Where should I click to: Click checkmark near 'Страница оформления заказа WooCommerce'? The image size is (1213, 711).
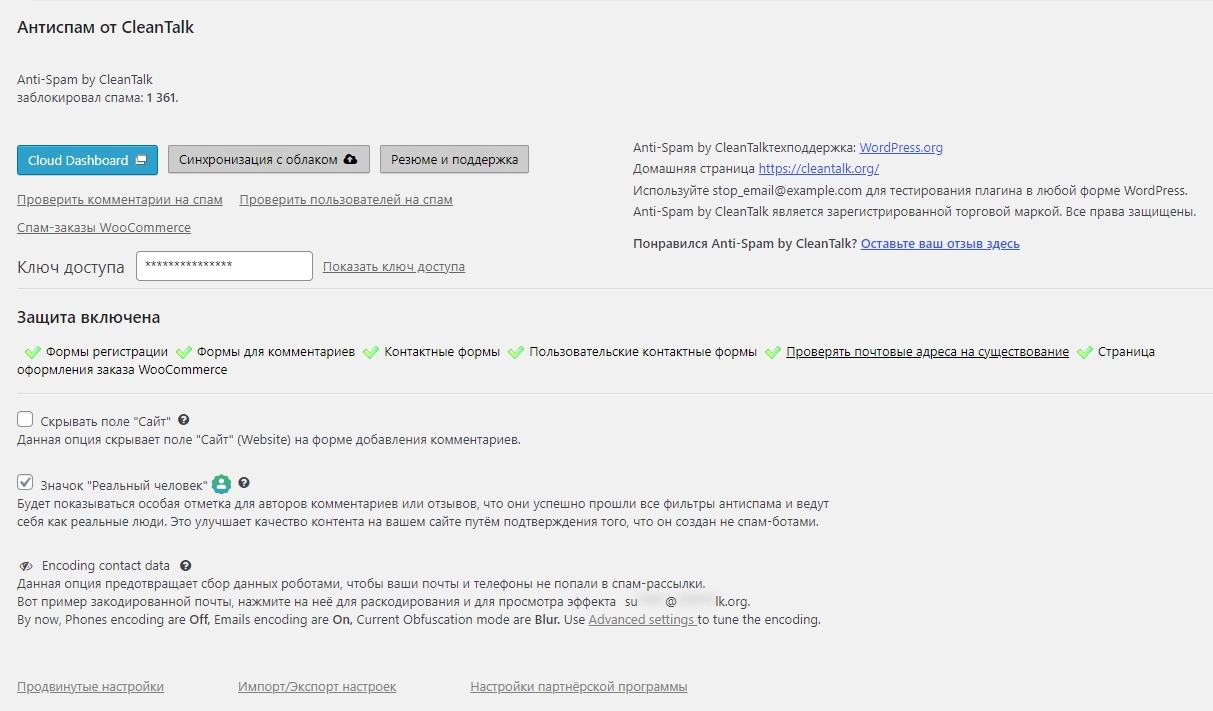click(x=1086, y=352)
